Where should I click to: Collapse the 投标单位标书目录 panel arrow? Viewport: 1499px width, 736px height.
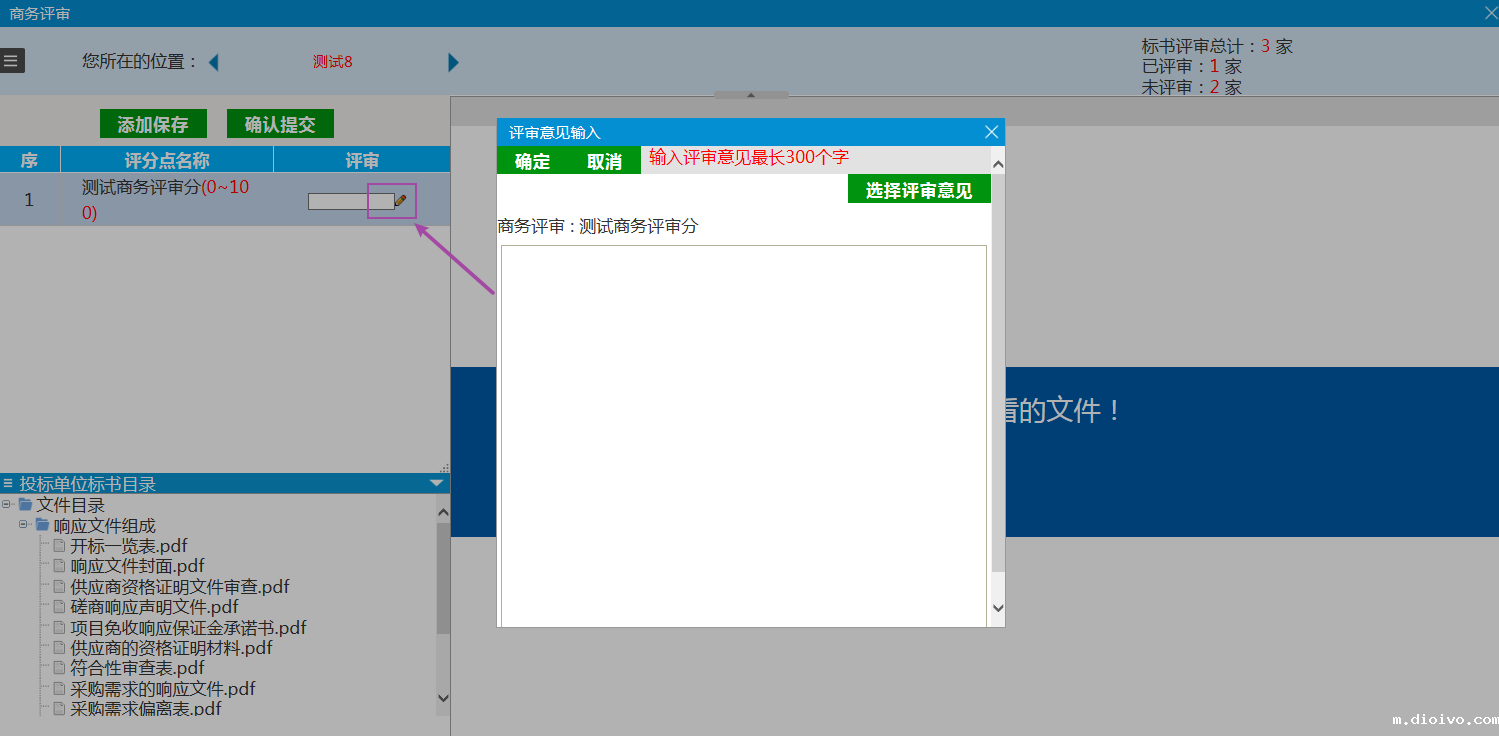pyautogui.click(x=436, y=483)
